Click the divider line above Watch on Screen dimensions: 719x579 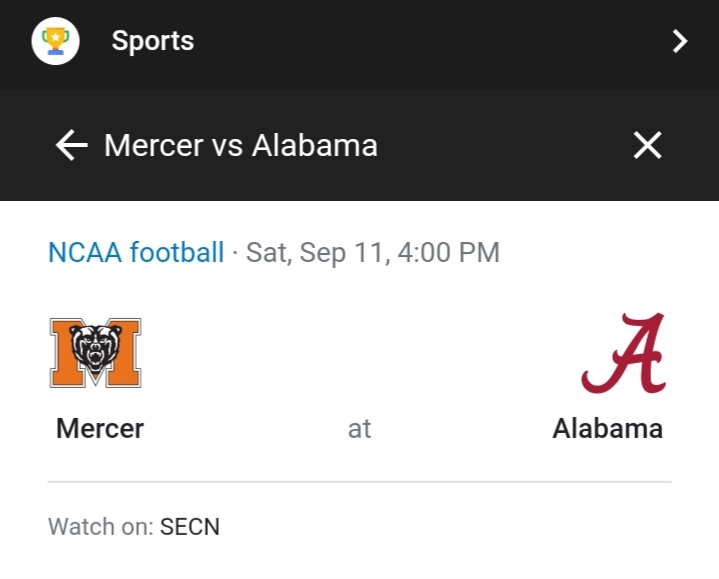coord(359,482)
